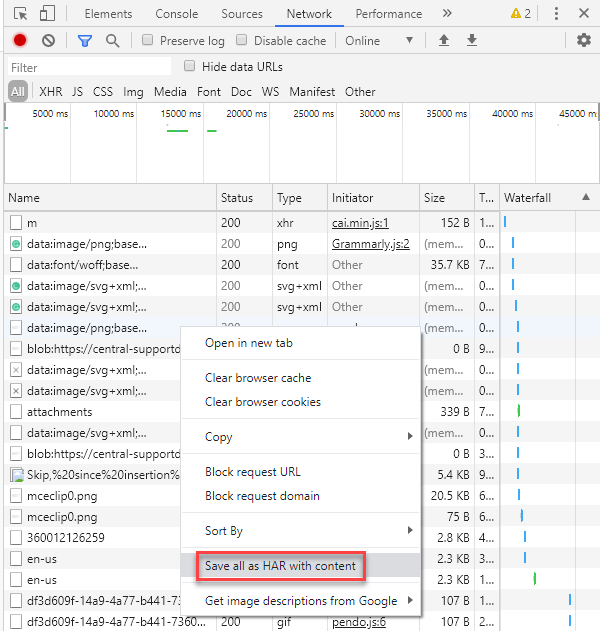Open the Online throttling dropdown
Screen dimensions: 600x631
[378, 41]
